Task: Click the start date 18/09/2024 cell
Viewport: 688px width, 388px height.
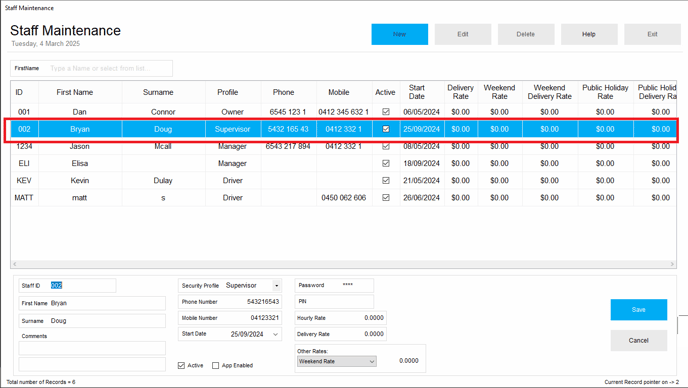Action: pyautogui.click(x=422, y=163)
